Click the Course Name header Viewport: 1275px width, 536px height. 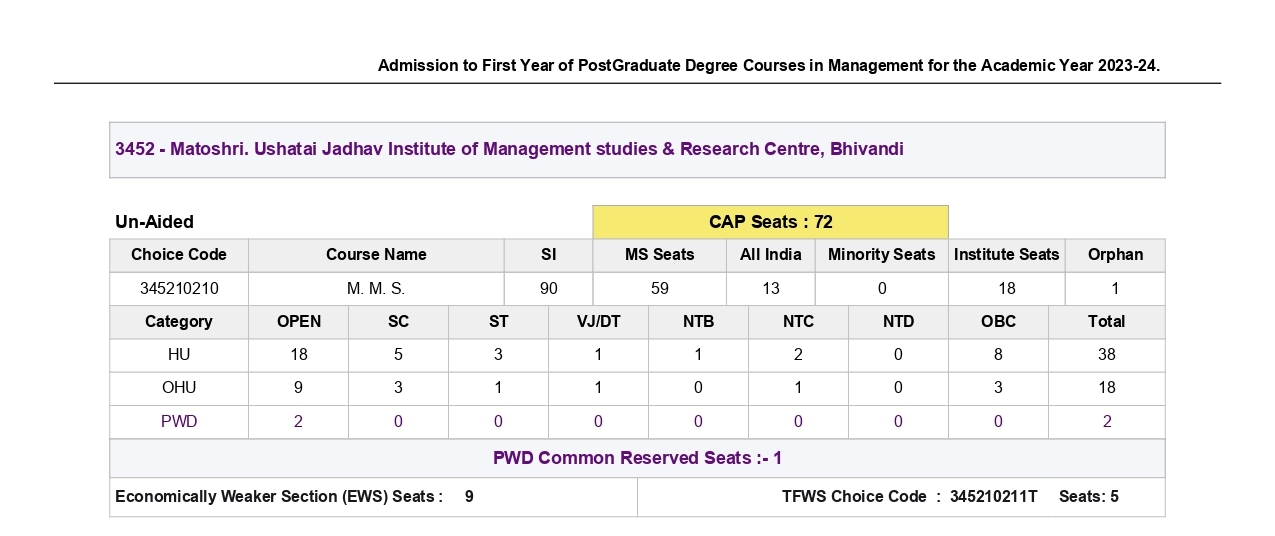coord(376,255)
